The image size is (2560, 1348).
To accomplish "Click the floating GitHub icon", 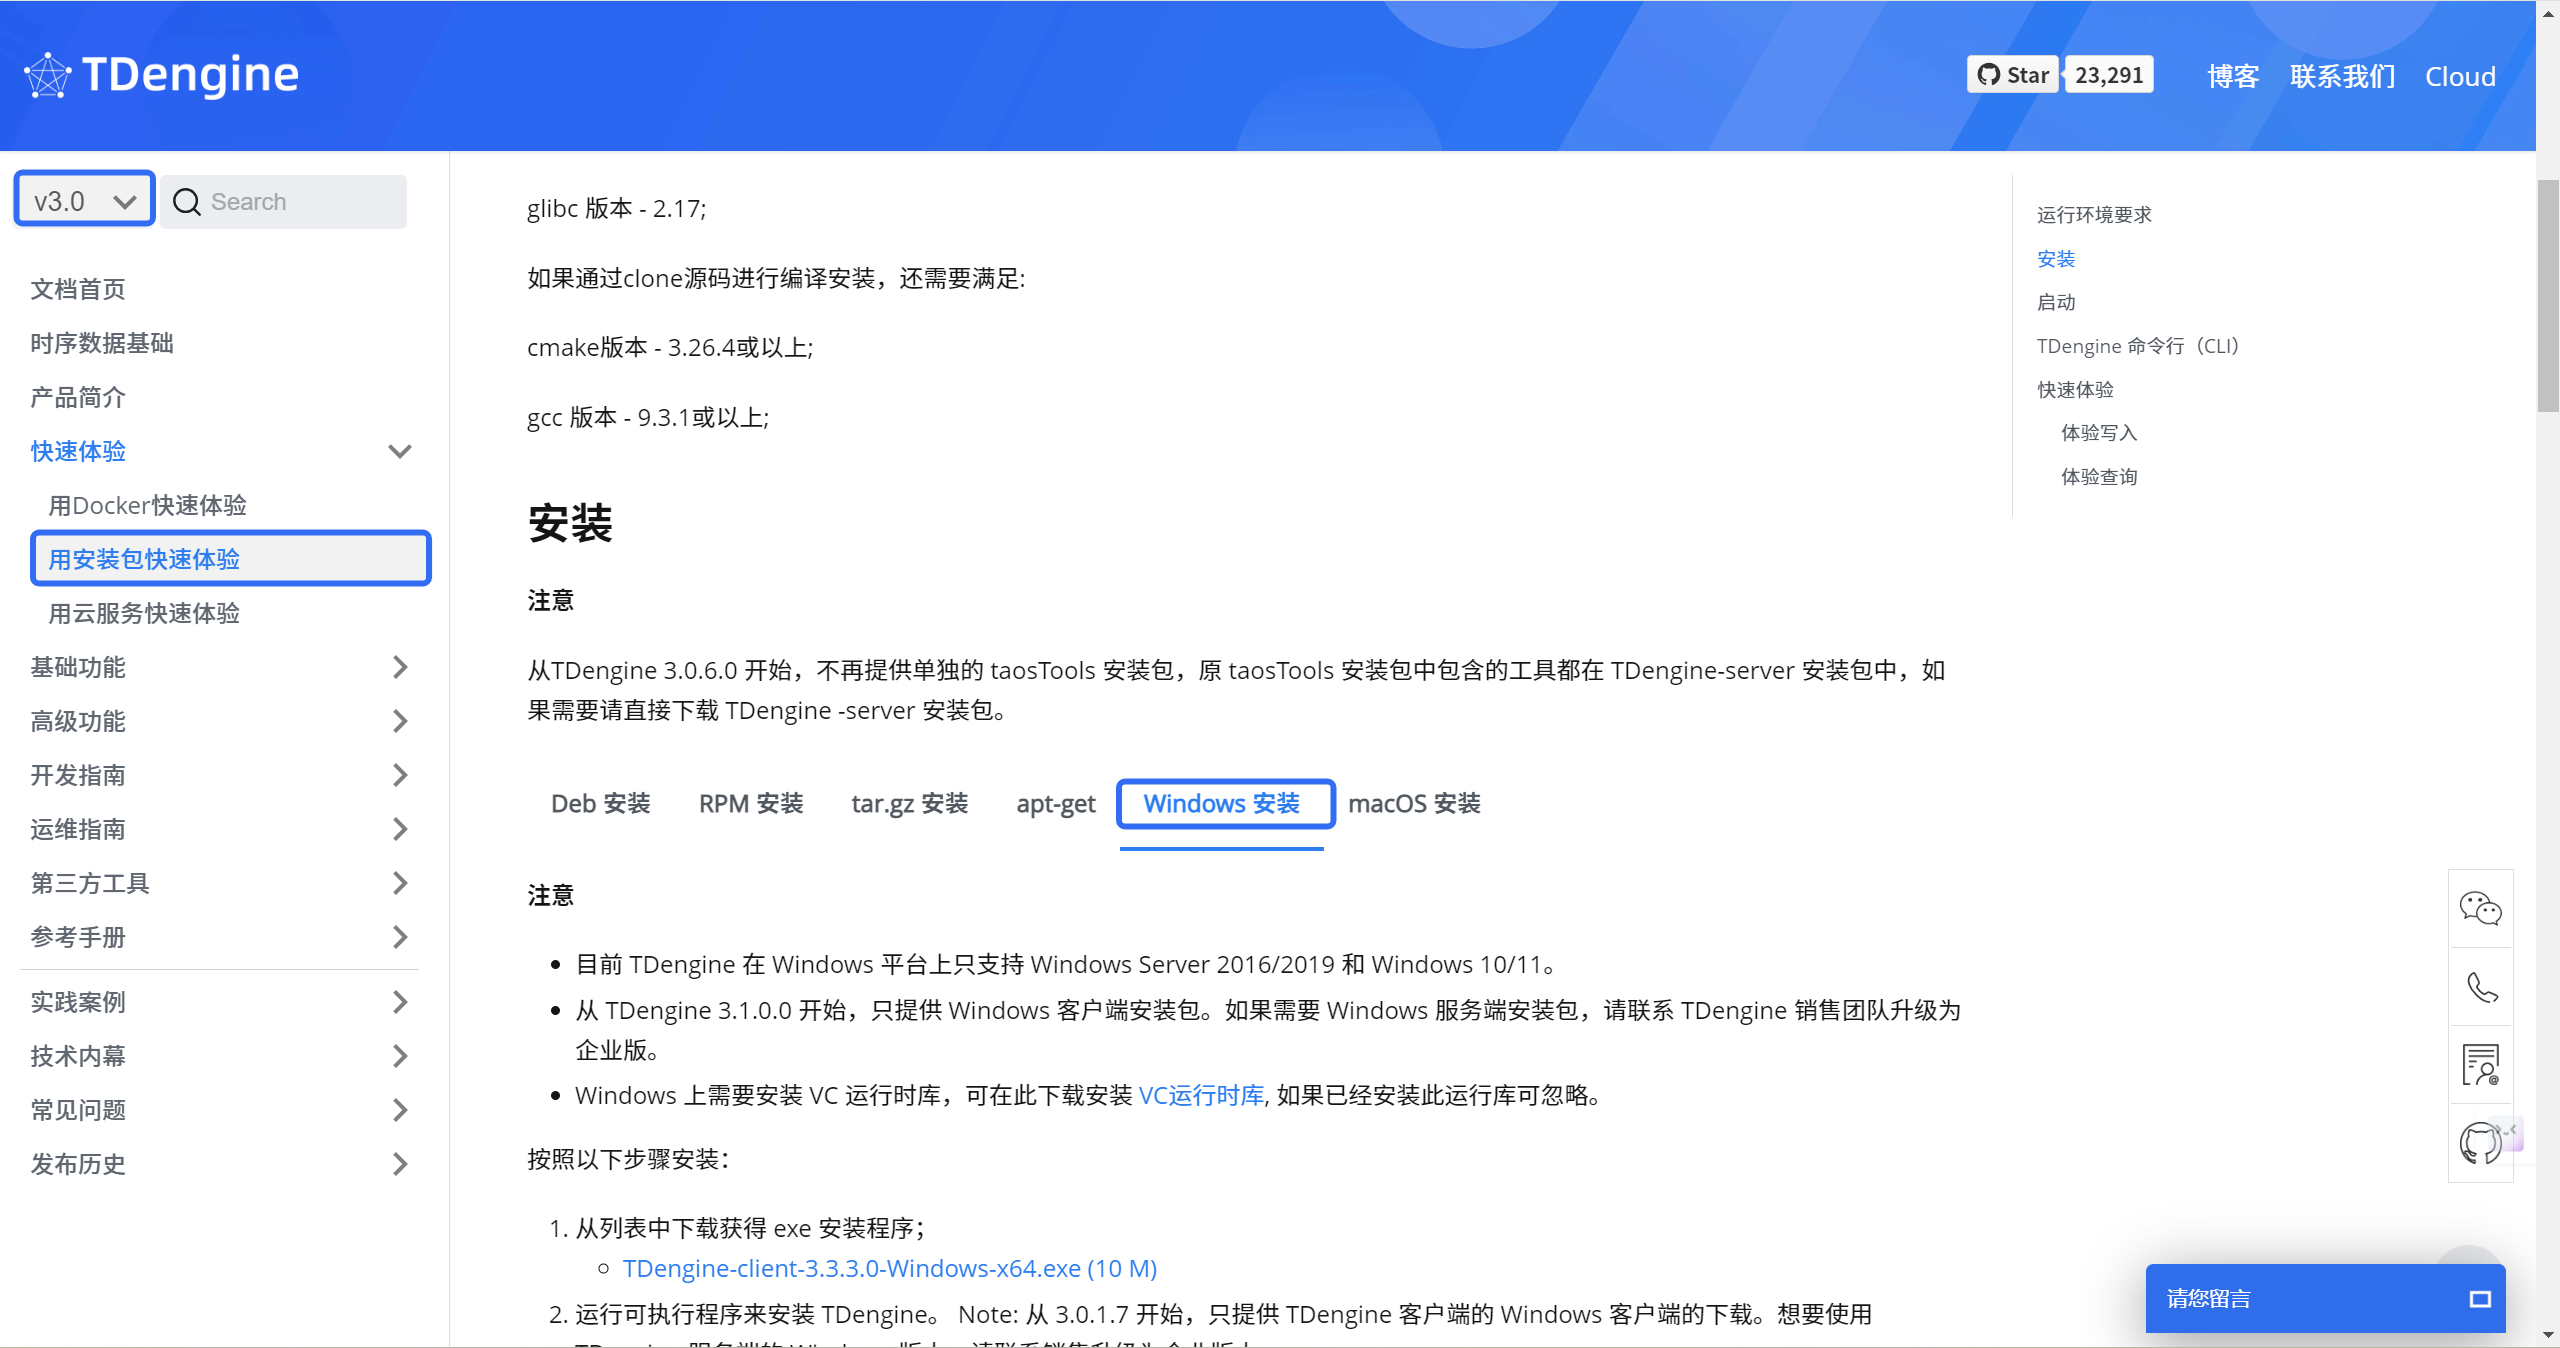I will pos(2481,1142).
